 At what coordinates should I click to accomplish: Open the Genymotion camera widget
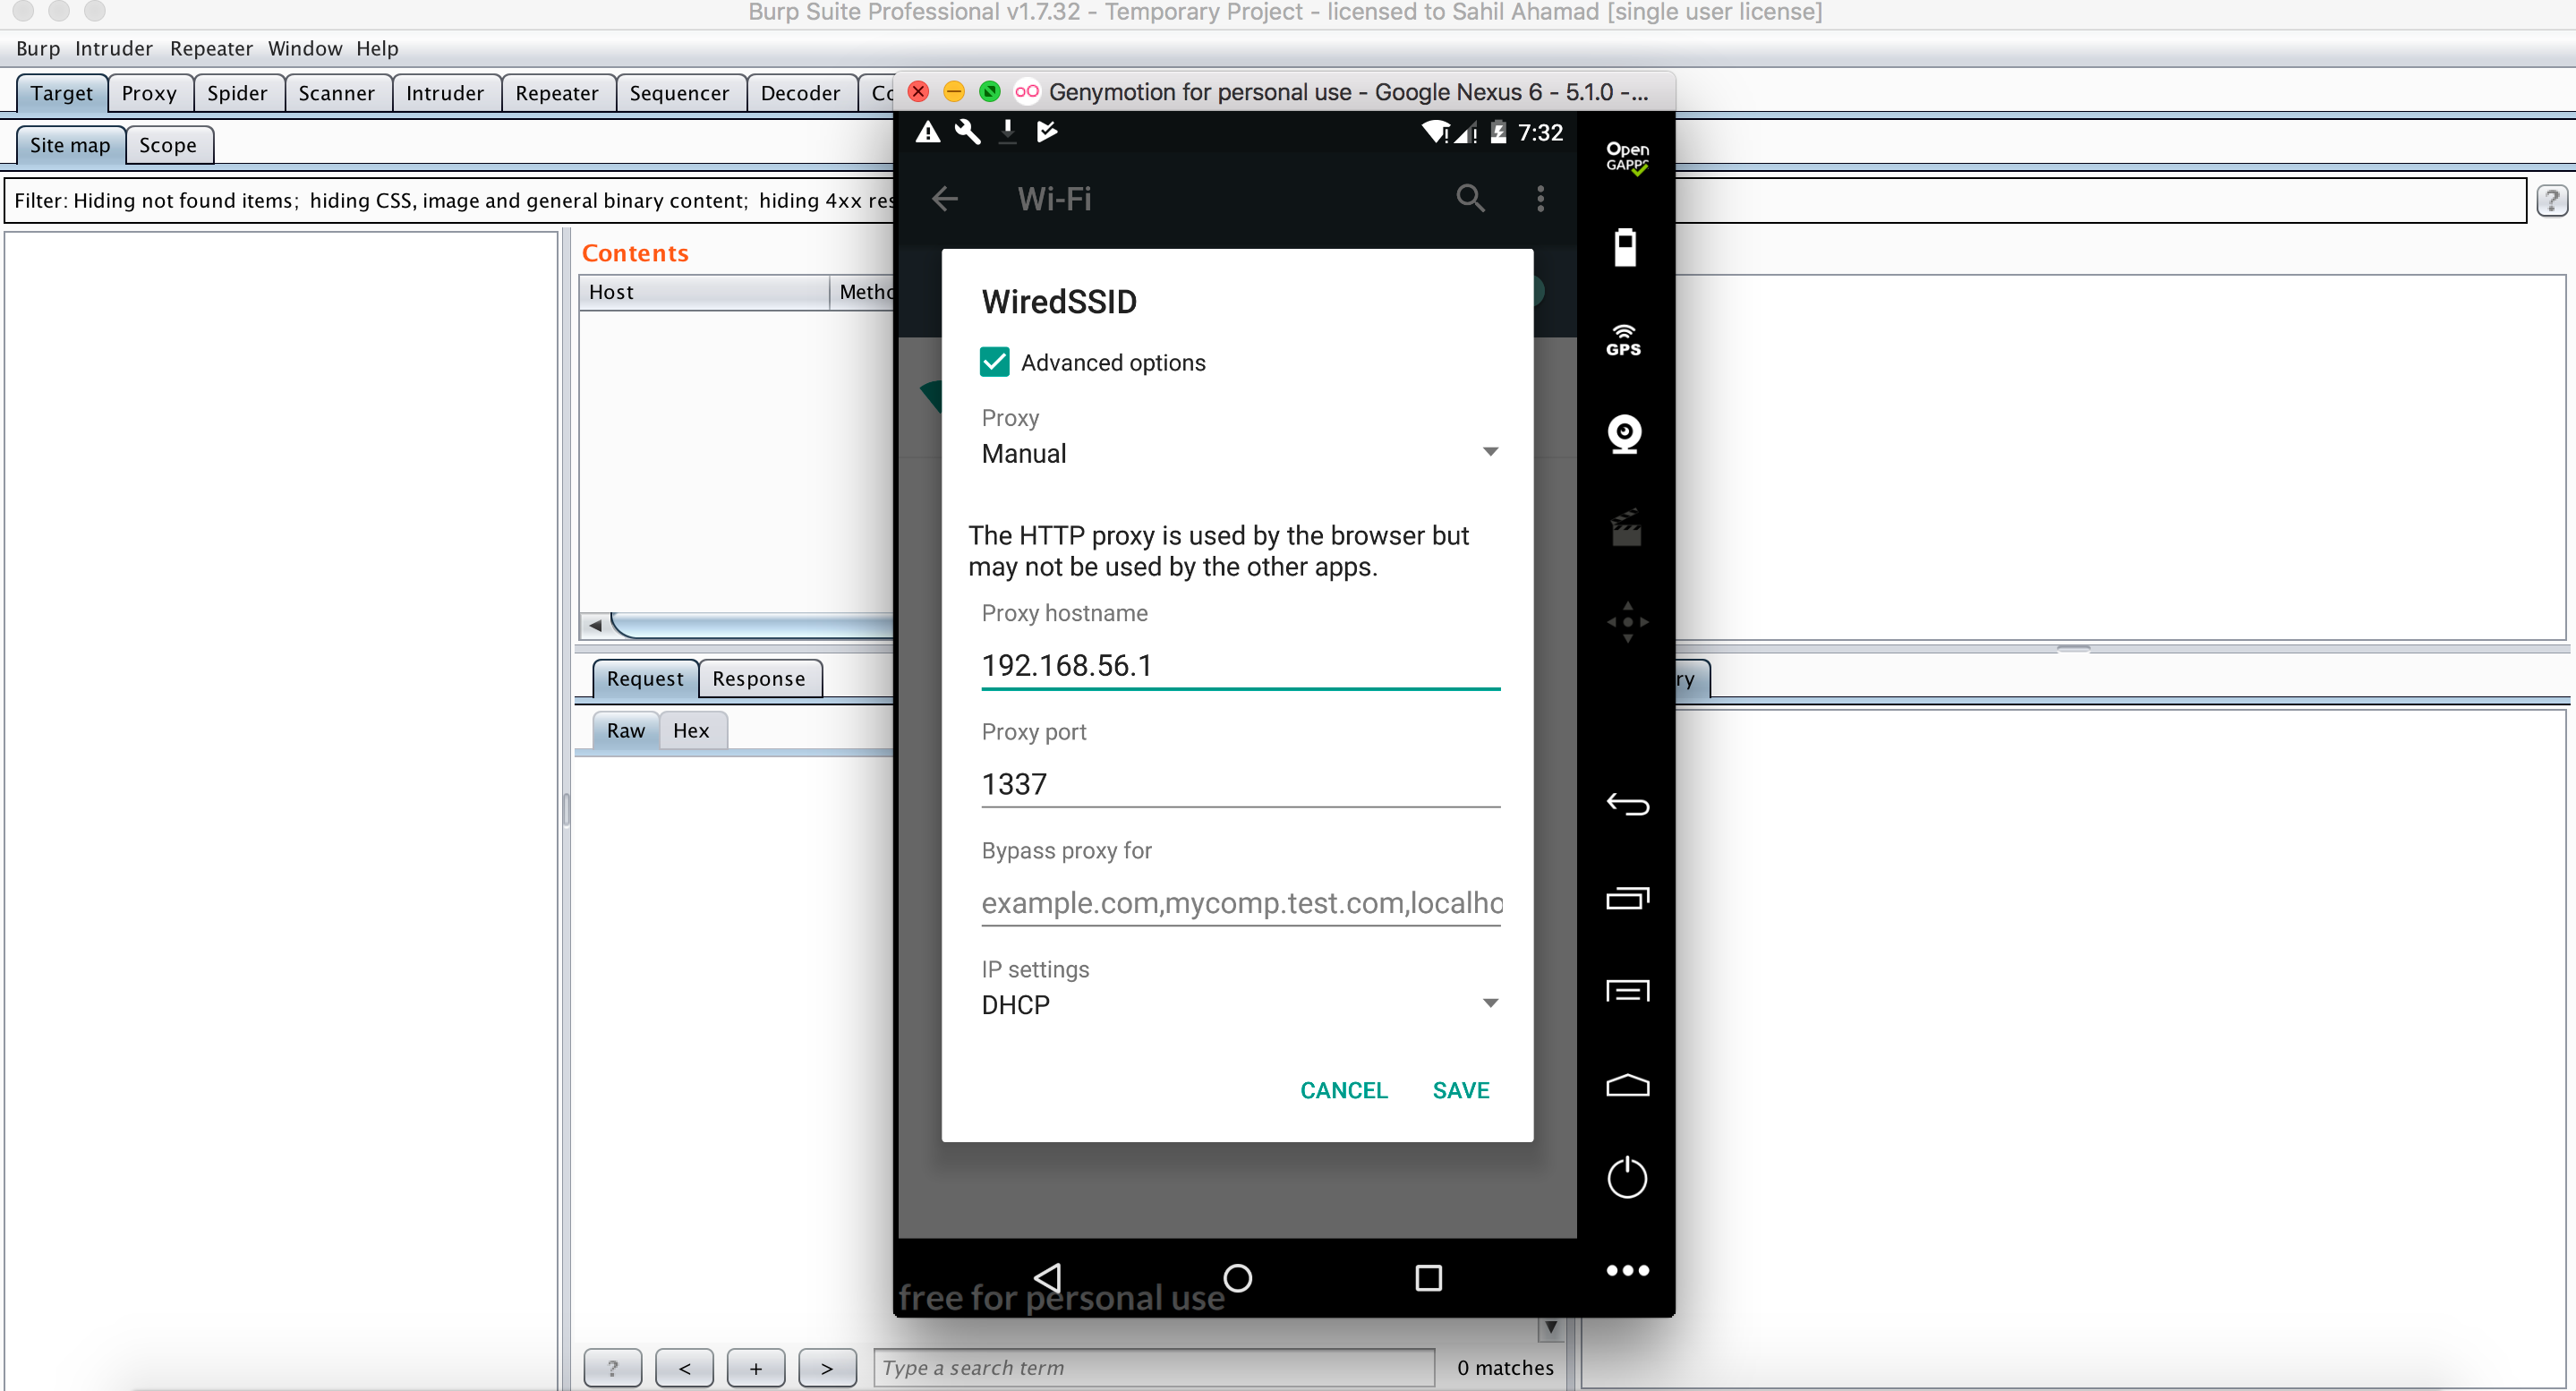[1624, 434]
